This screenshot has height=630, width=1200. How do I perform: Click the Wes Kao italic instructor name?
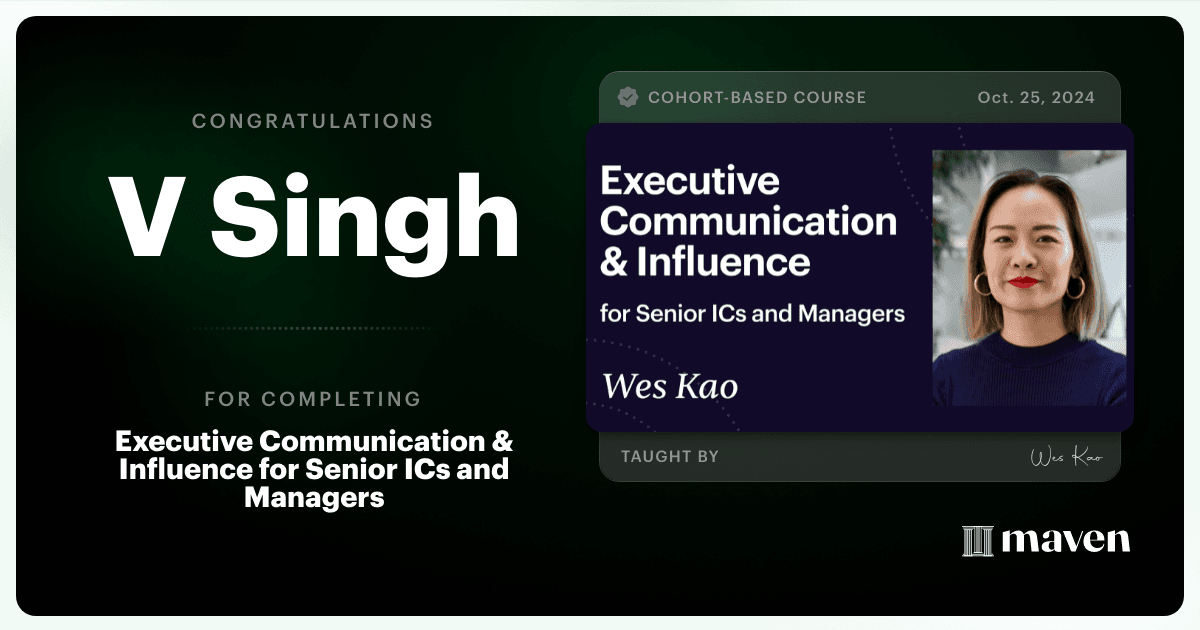(x=670, y=386)
